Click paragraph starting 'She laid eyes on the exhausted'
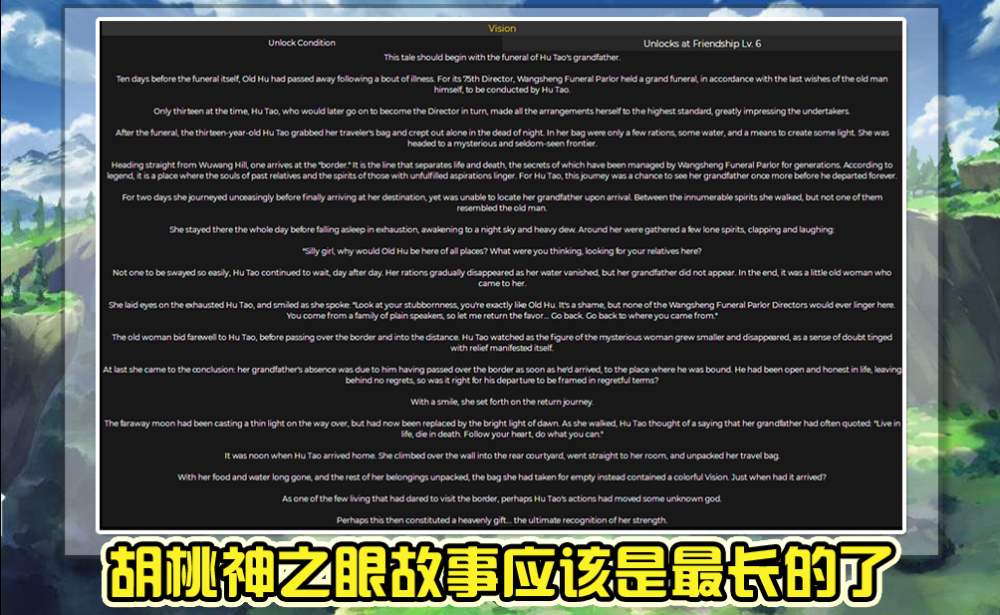This screenshot has height=615, width=1000. tap(502, 310)
